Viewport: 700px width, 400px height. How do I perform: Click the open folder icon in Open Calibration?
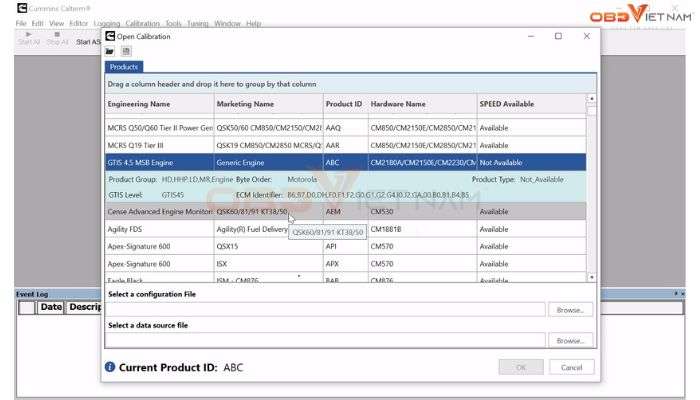coord(109,51)
